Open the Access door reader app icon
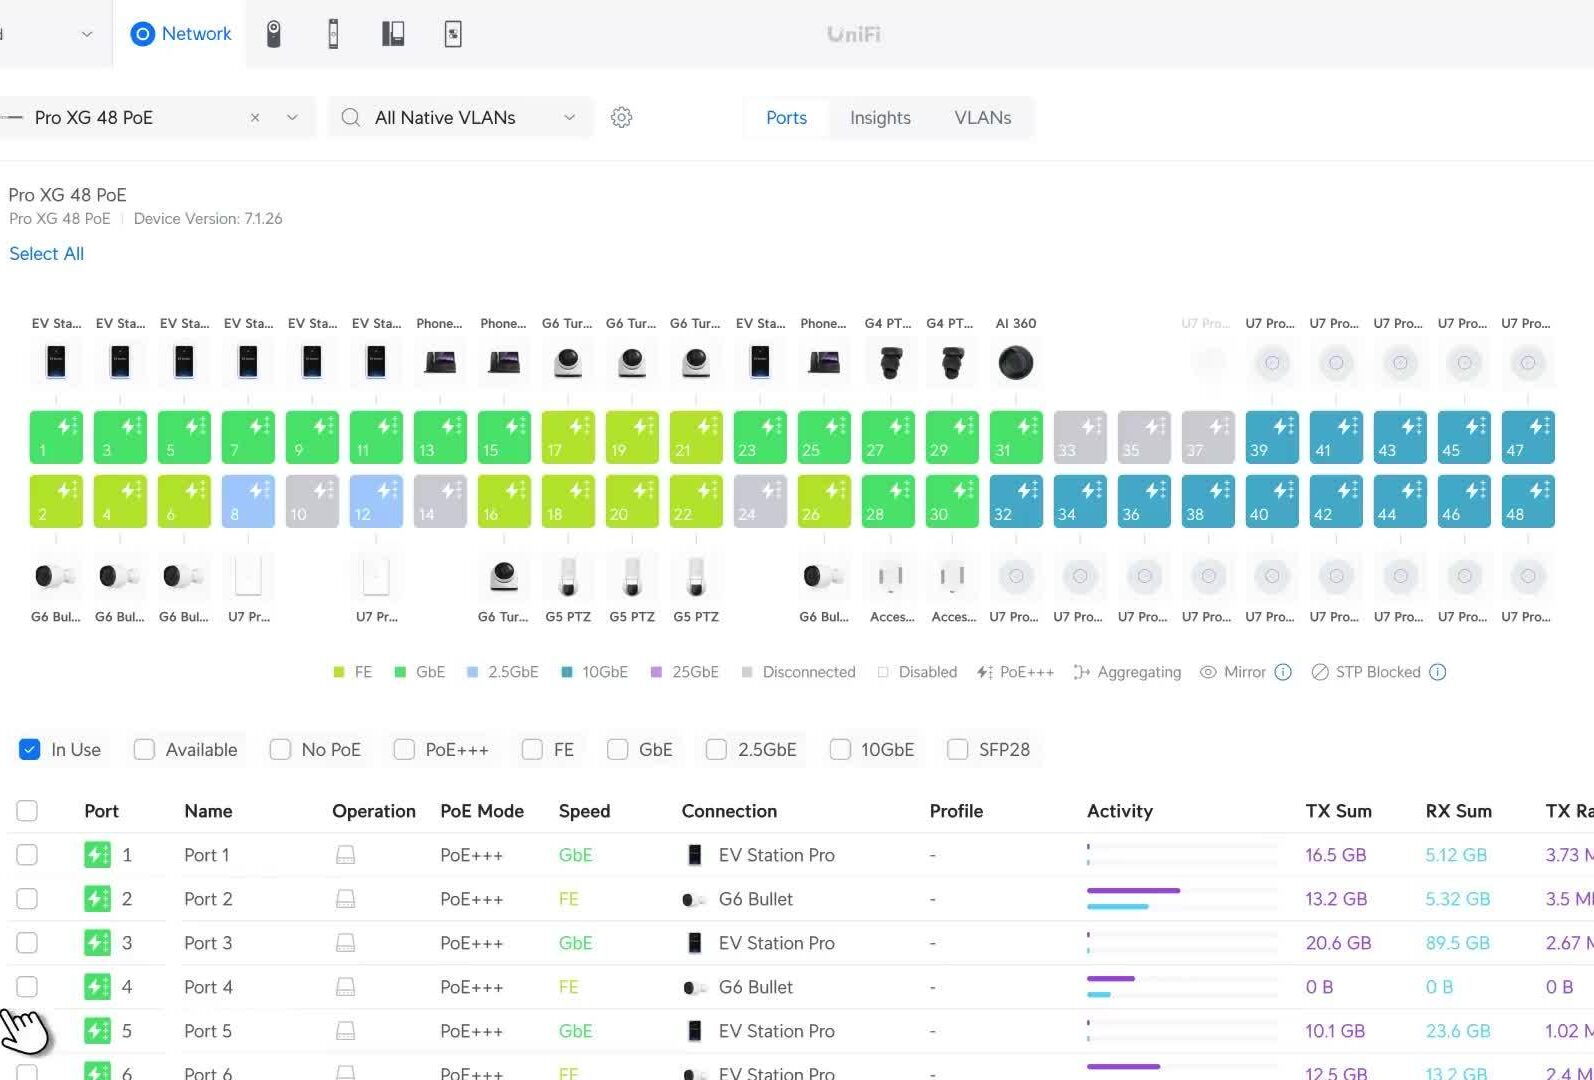This screenshot has width=1594, height=1080. pos(333,34)
